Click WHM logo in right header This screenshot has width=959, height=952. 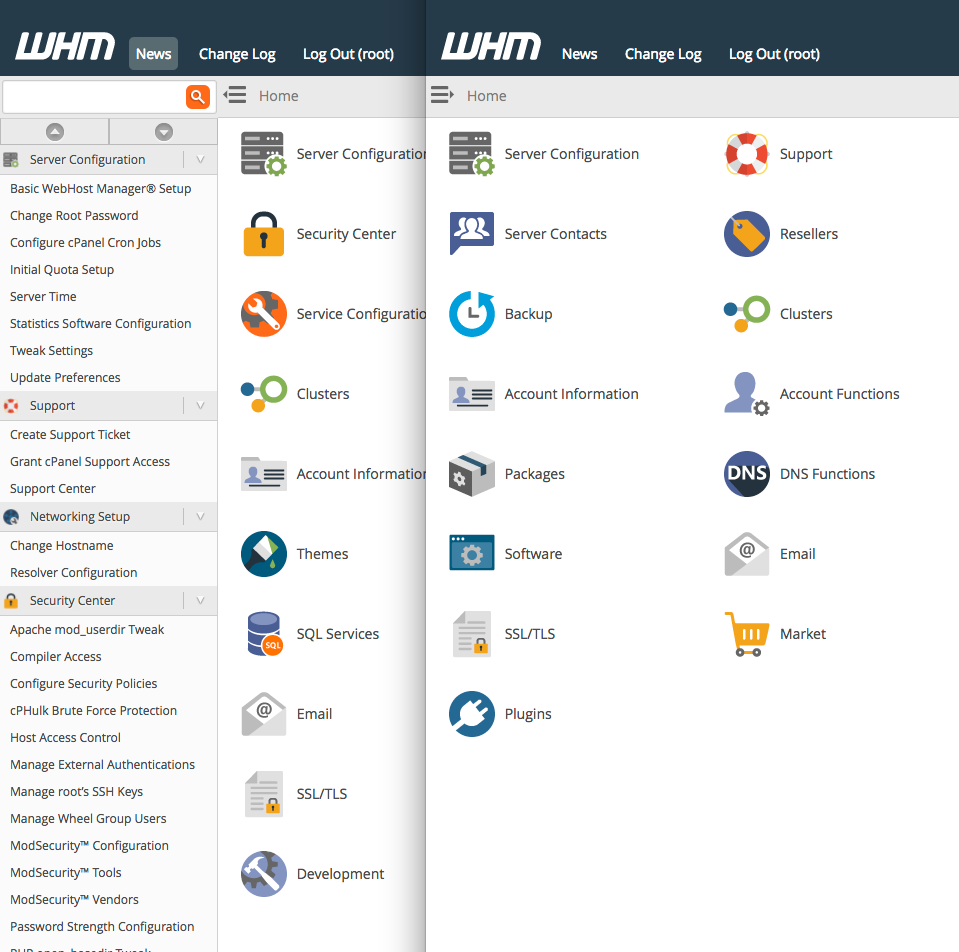(491, 46)
